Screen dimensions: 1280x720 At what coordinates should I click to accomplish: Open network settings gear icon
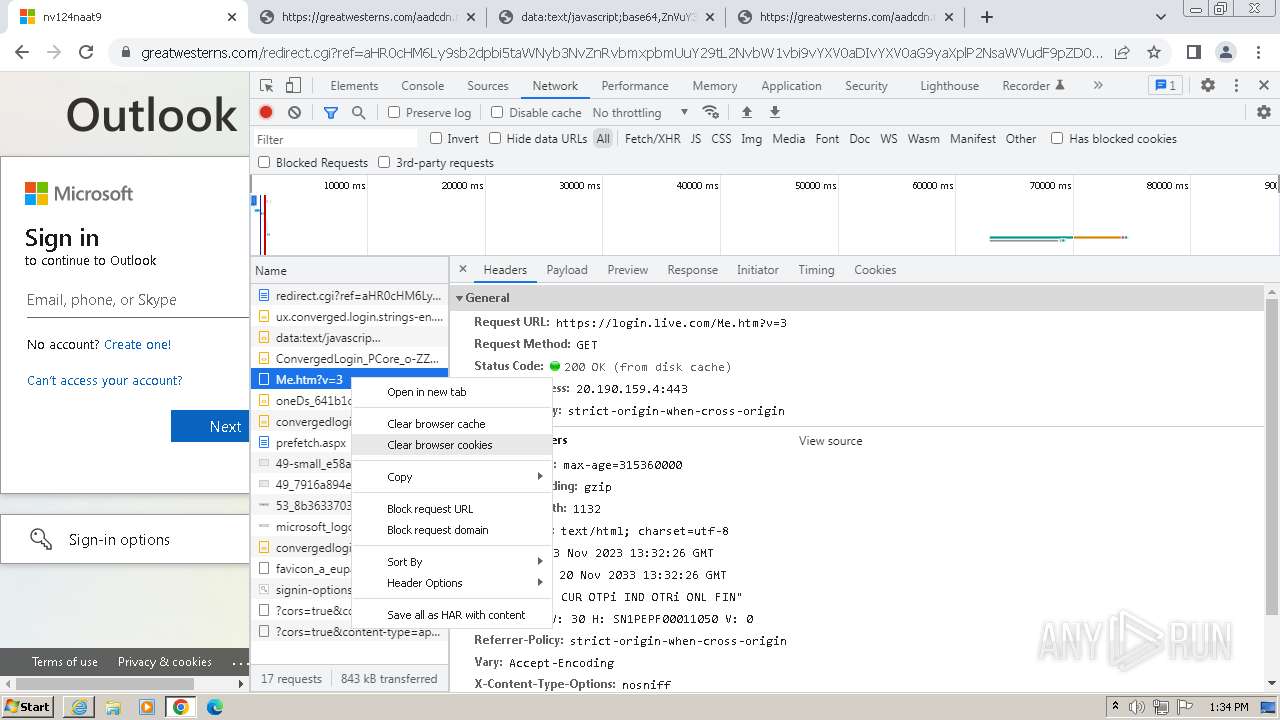(1264, 113)
